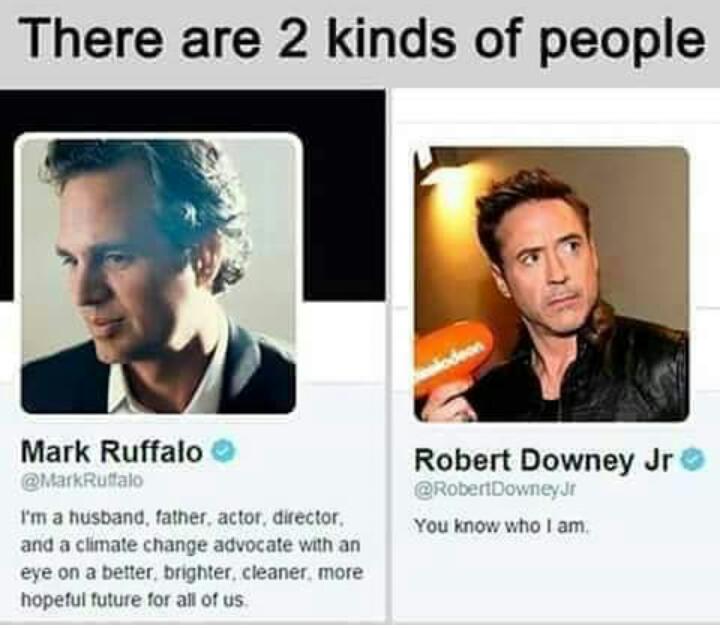720x628 pixels.
Task: Open the @MarkRuffalo handle link
Action: click(82, 481)
